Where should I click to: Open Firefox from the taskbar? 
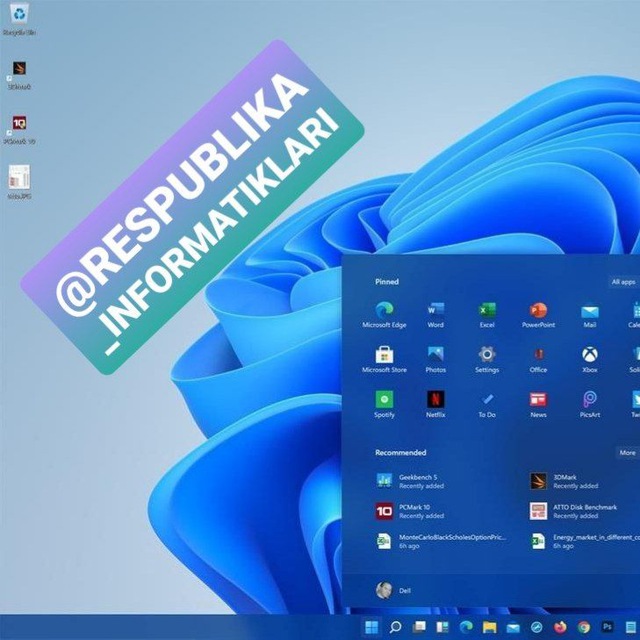(x=560, y=627)
